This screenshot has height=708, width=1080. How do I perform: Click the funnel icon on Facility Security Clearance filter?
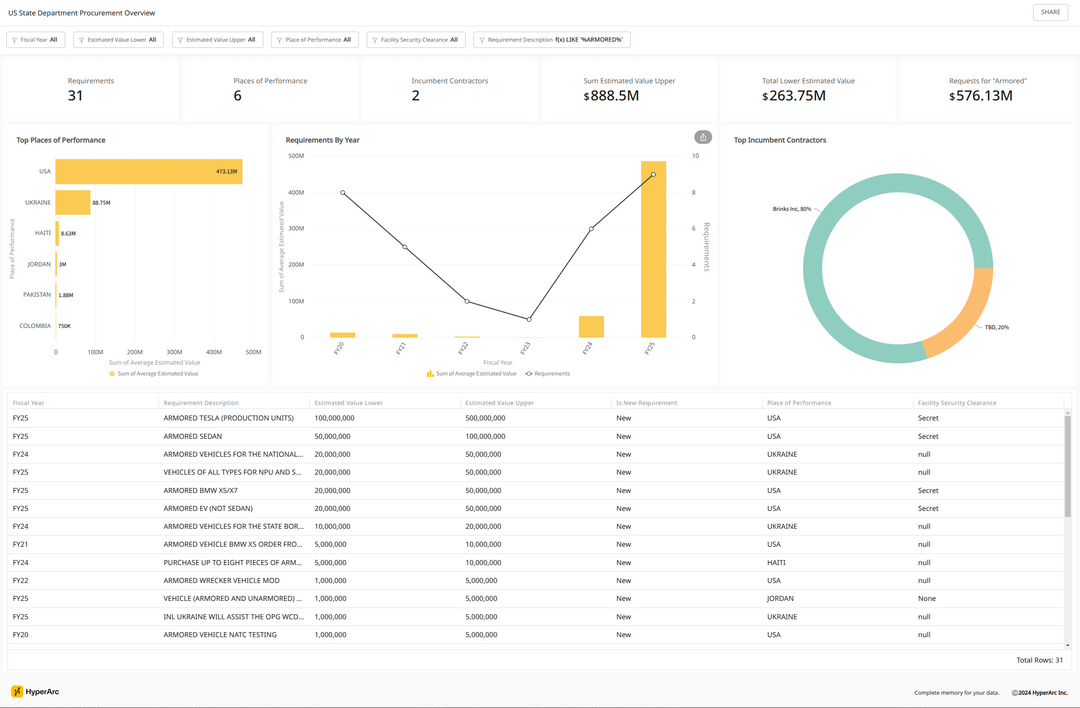(x=375, y=40)
